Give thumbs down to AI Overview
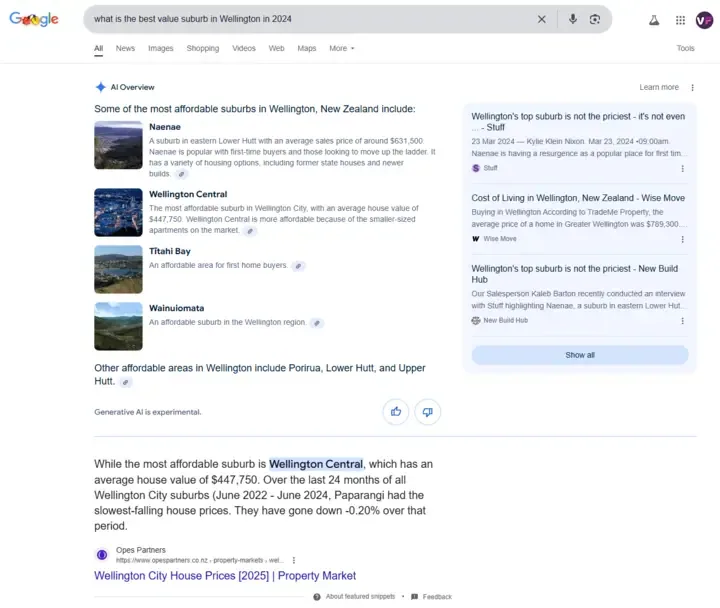 tap(428, 412)
